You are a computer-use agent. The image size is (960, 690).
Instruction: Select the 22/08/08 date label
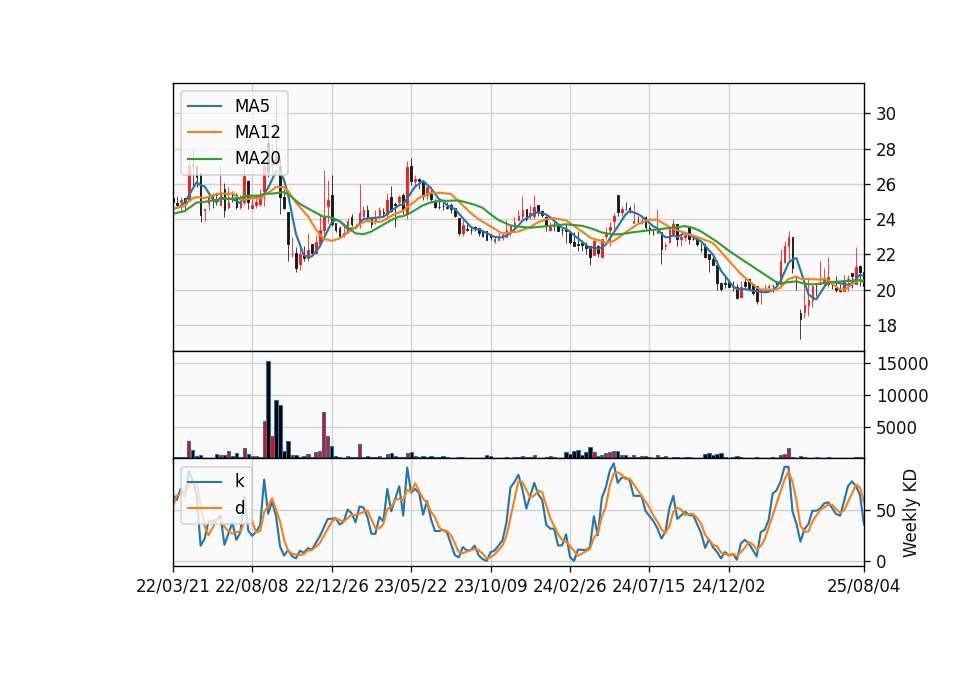pos(252,586)
